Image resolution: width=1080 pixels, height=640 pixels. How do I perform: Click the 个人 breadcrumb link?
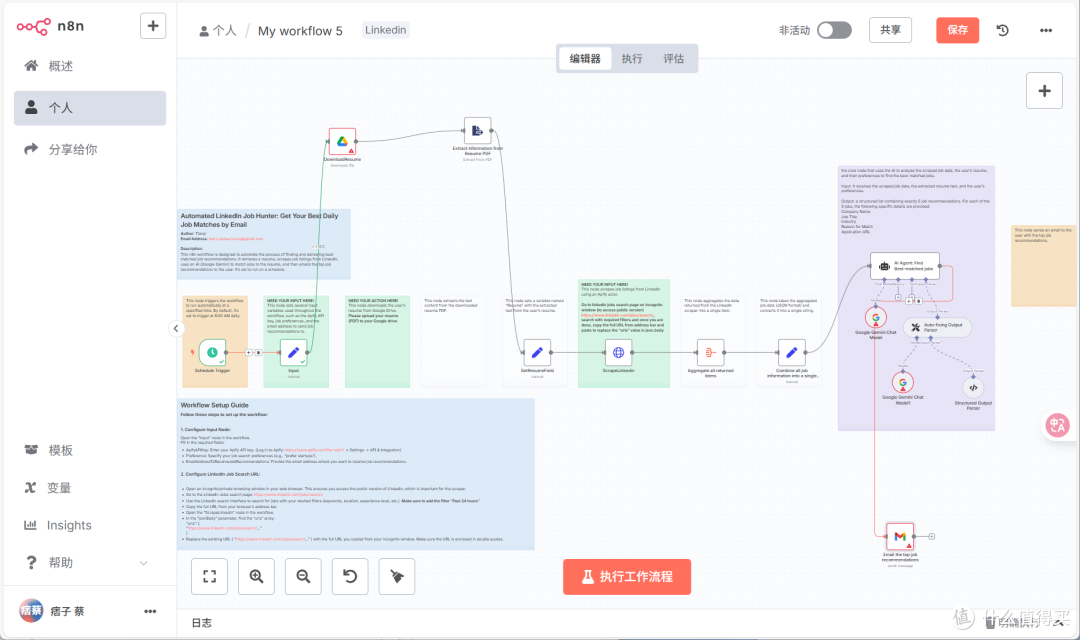[x=218, y=30]
